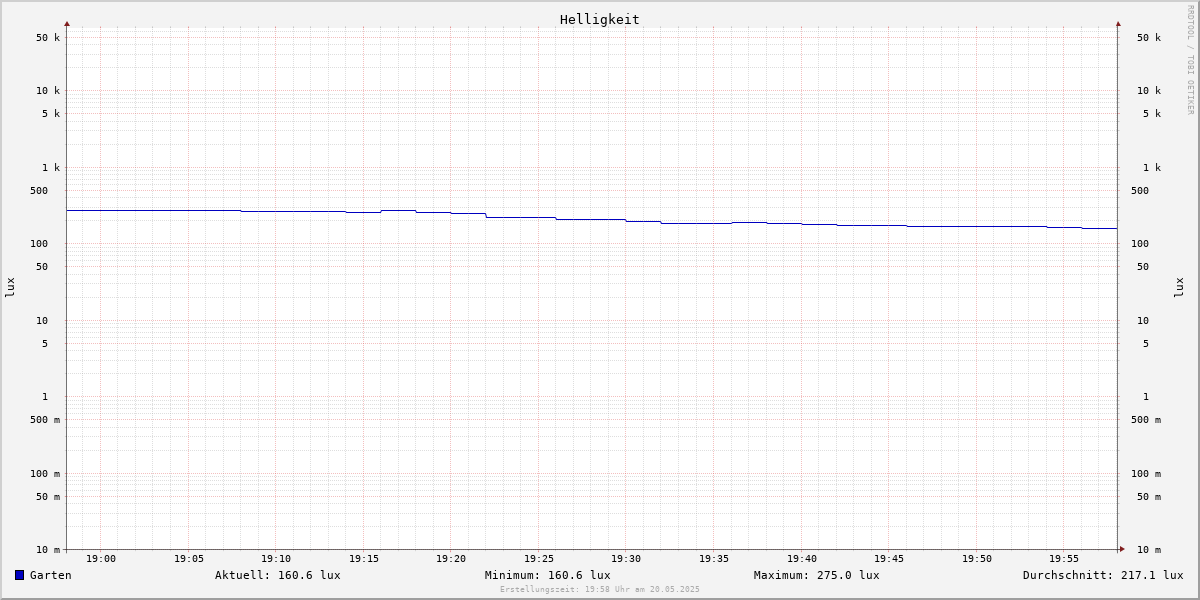Click the right-axis '1 k' label
The image size is (1200, 600).
coord(1152,168)
